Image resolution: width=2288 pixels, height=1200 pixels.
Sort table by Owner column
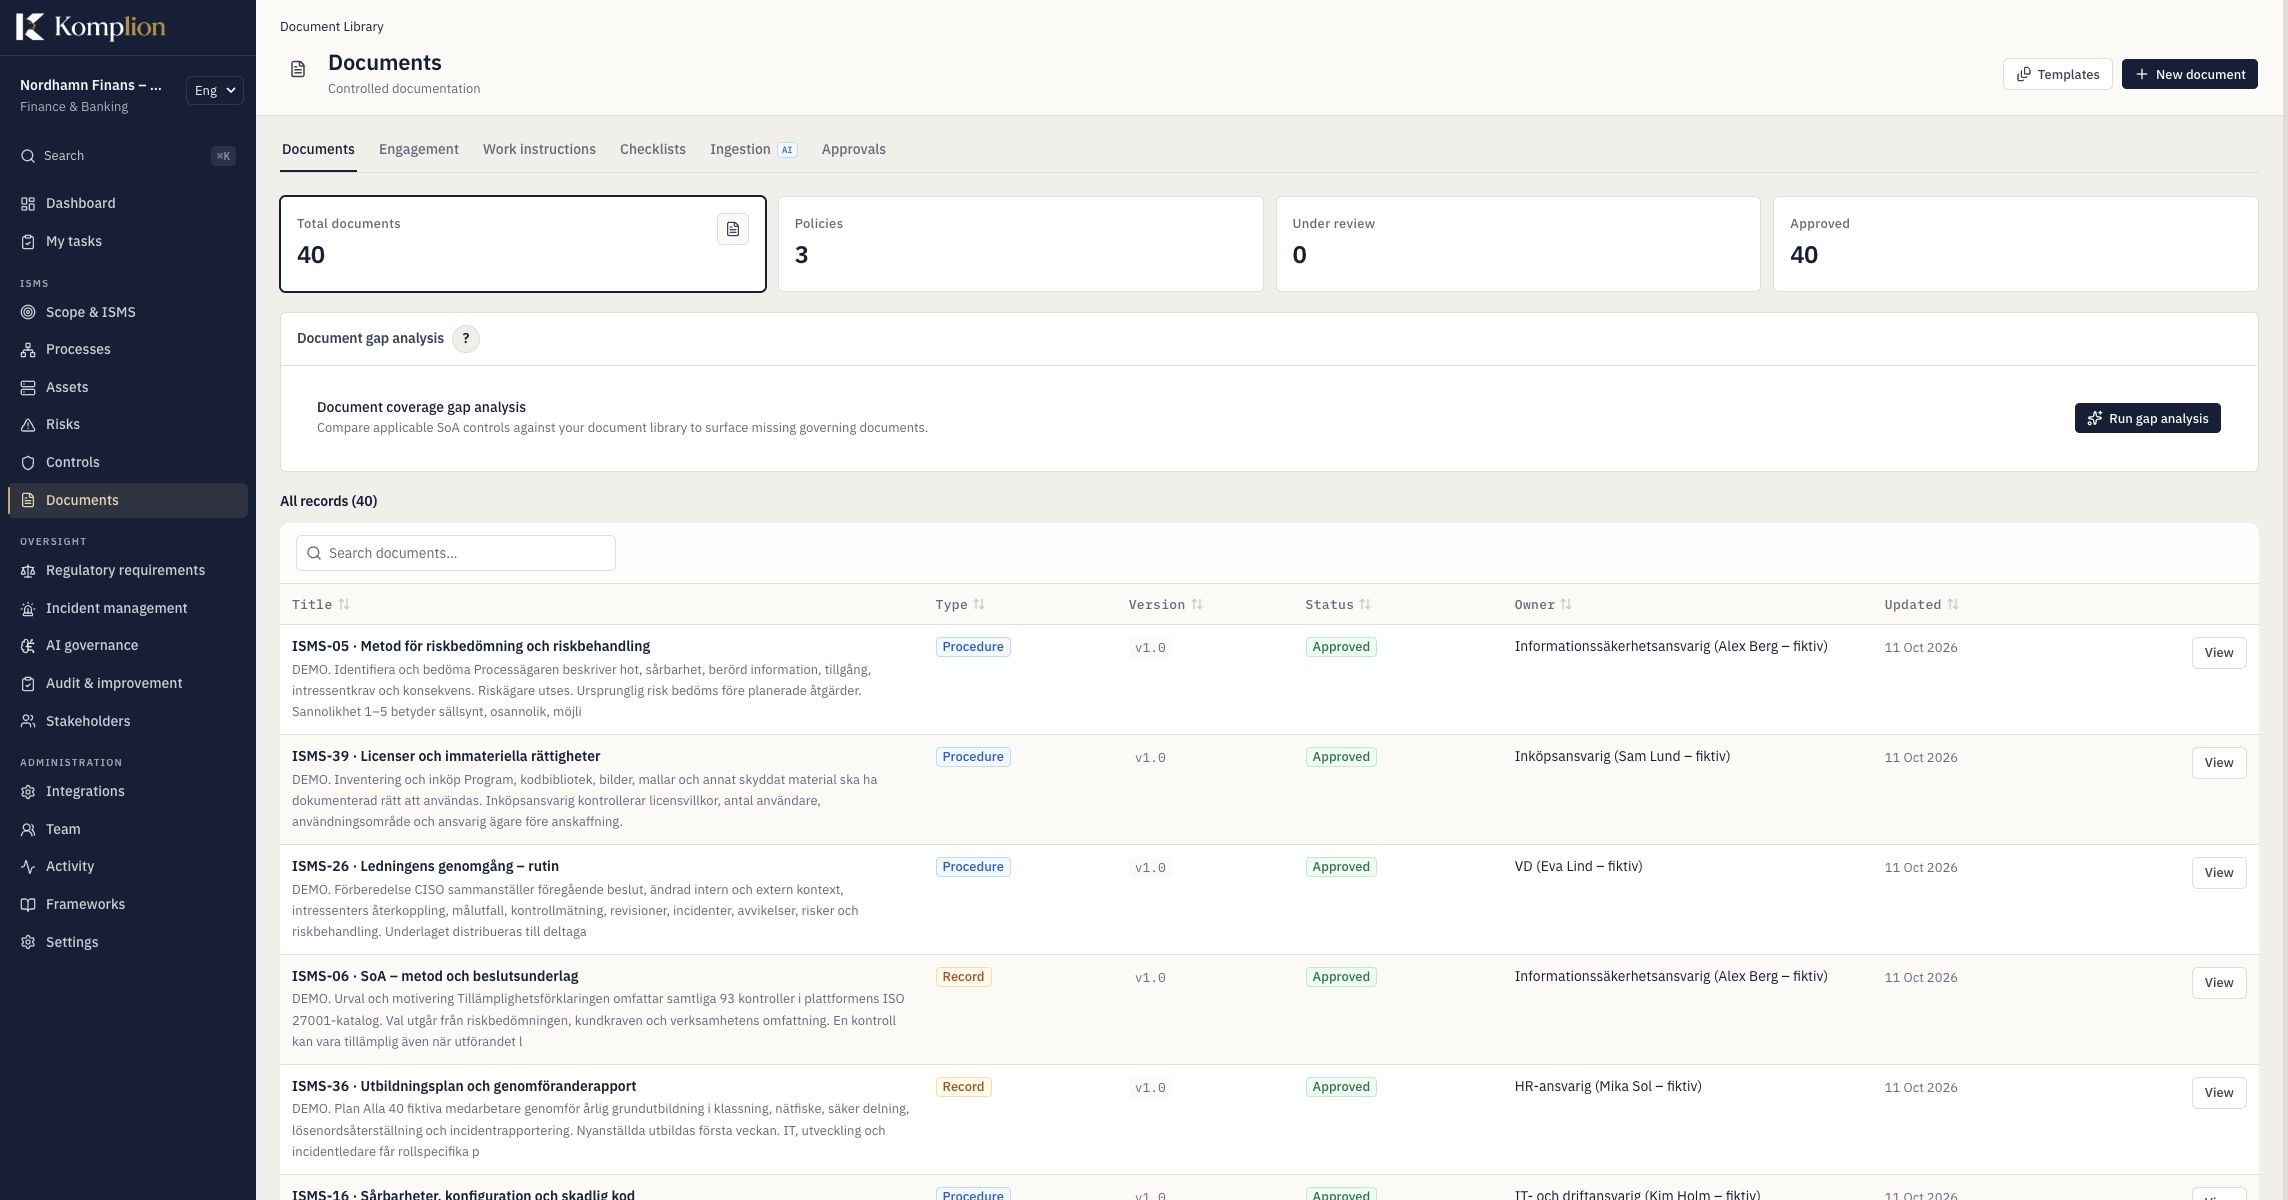(x=1543, y=605)
